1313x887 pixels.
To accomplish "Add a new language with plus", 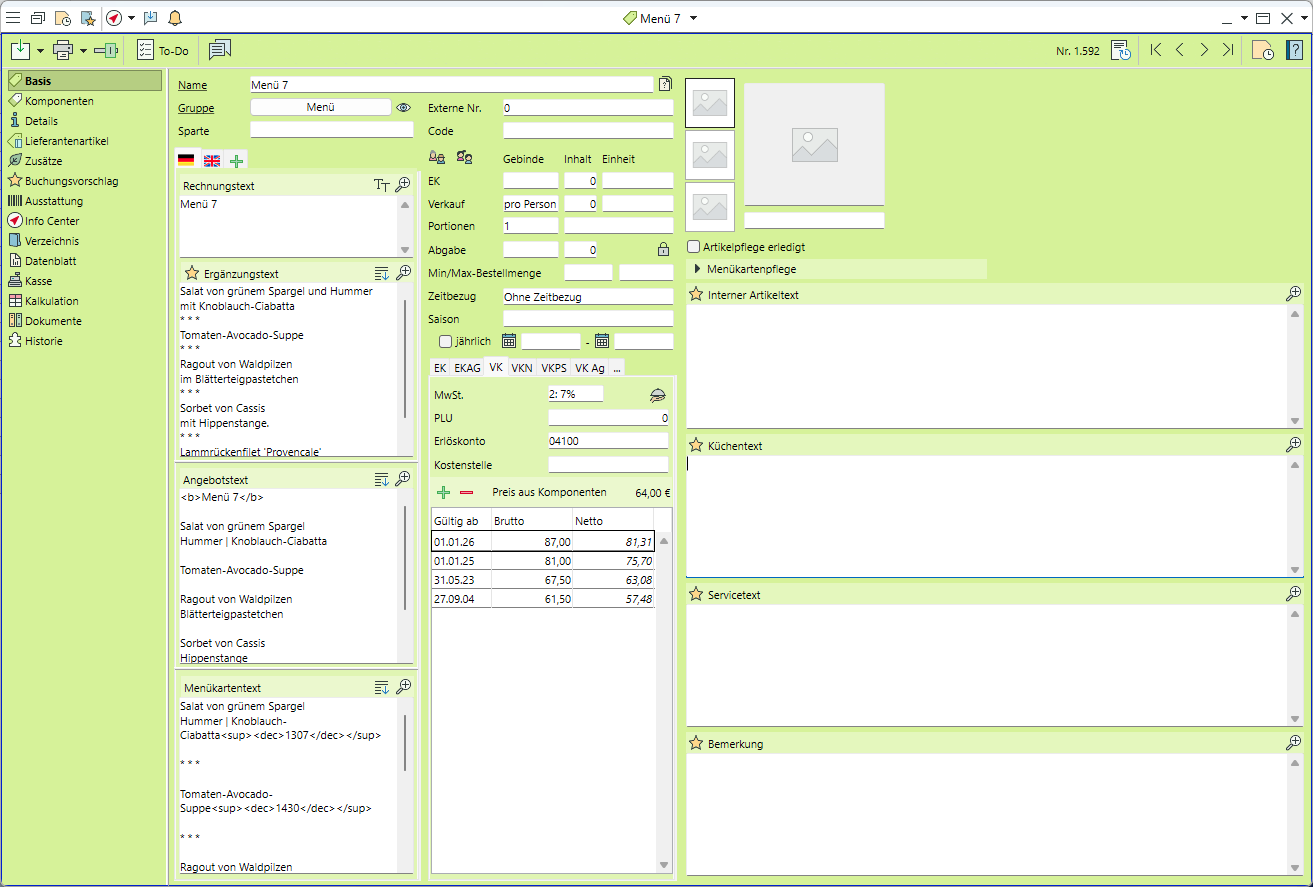I will click(236, 161).
